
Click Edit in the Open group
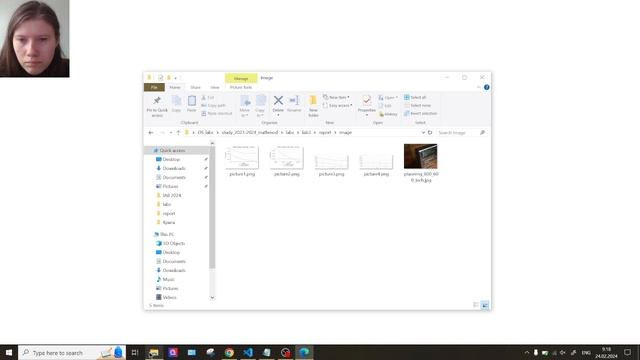385,106
